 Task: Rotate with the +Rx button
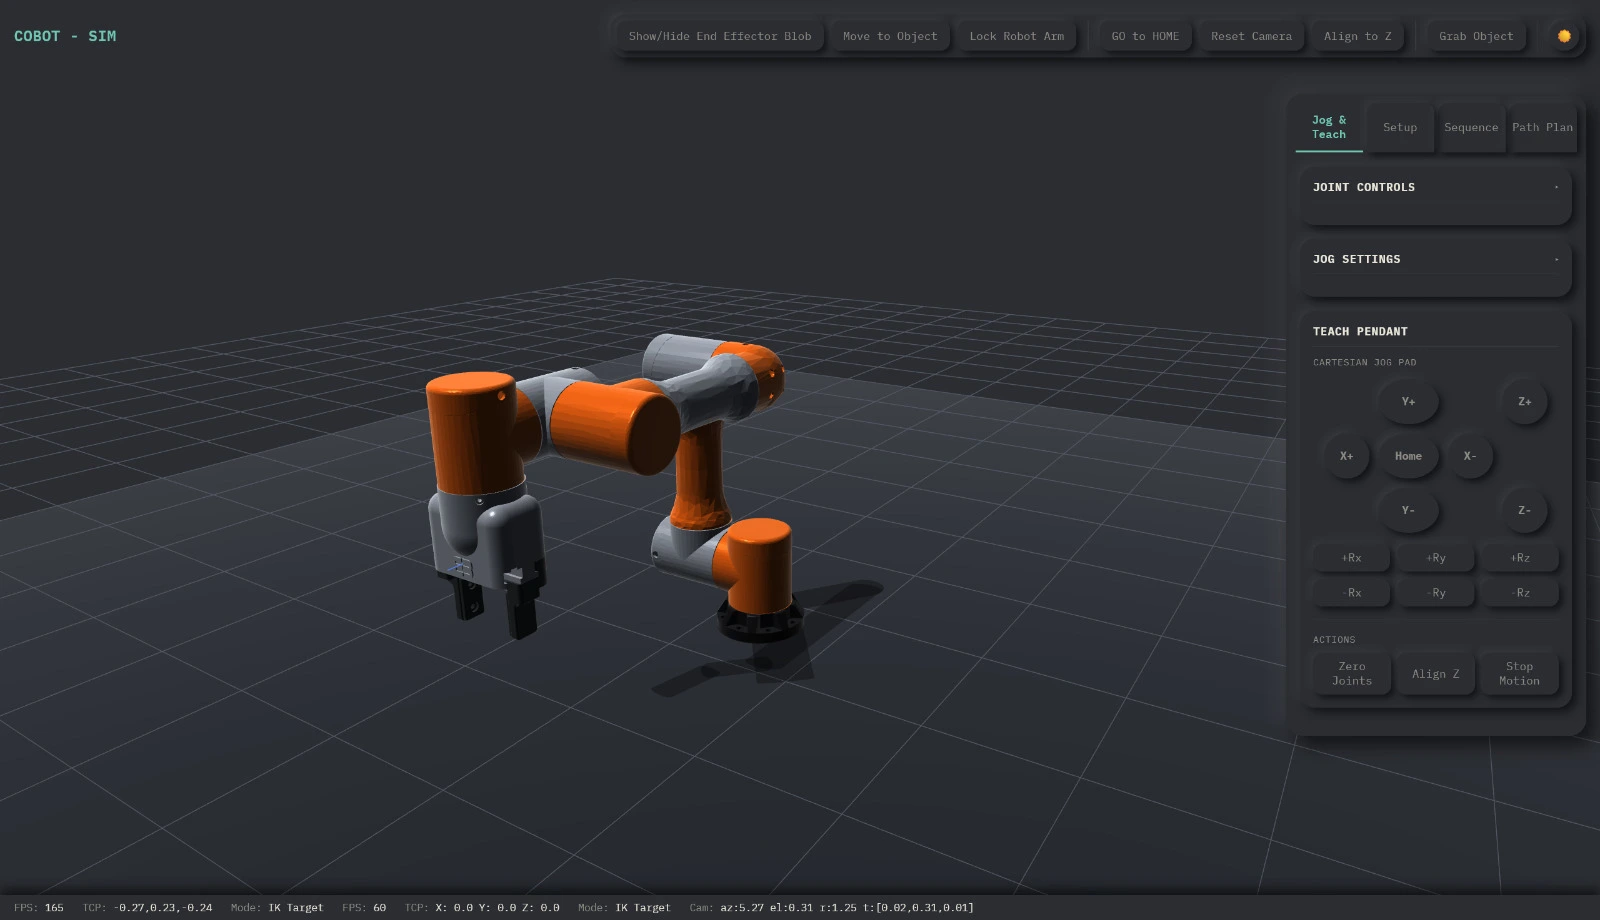(x=1351, y=558)
